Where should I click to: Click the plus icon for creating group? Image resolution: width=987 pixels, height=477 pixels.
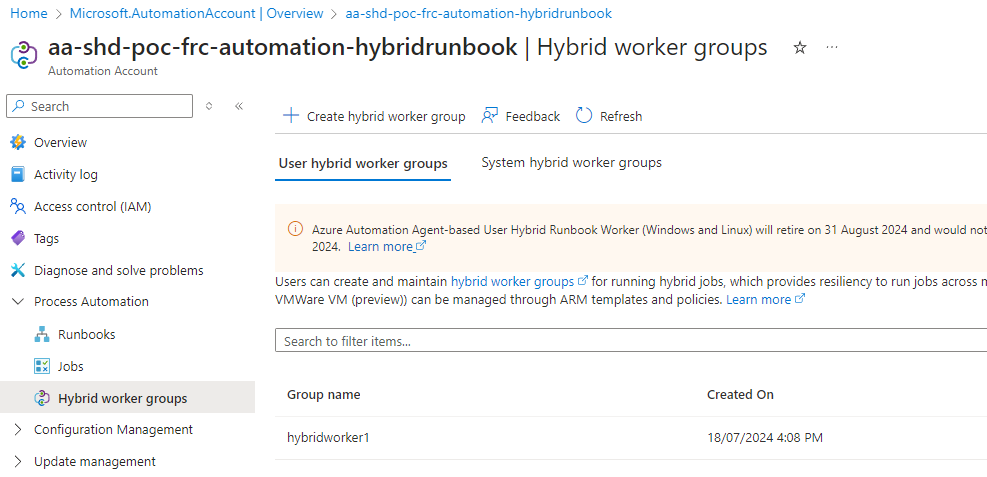click(x=291, y=116)
